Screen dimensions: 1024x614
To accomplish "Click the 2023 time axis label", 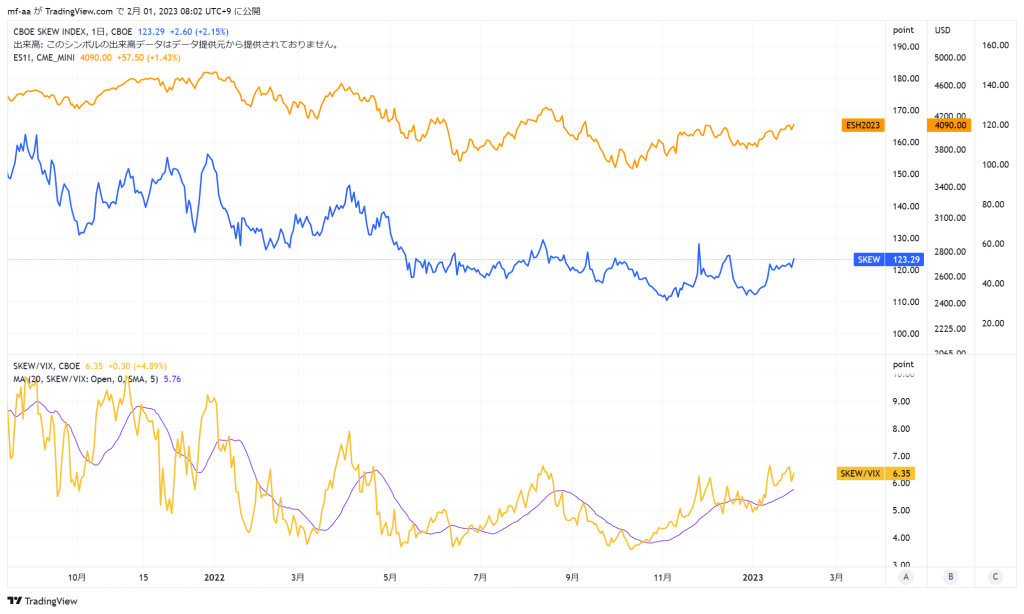I will [753, 577].
